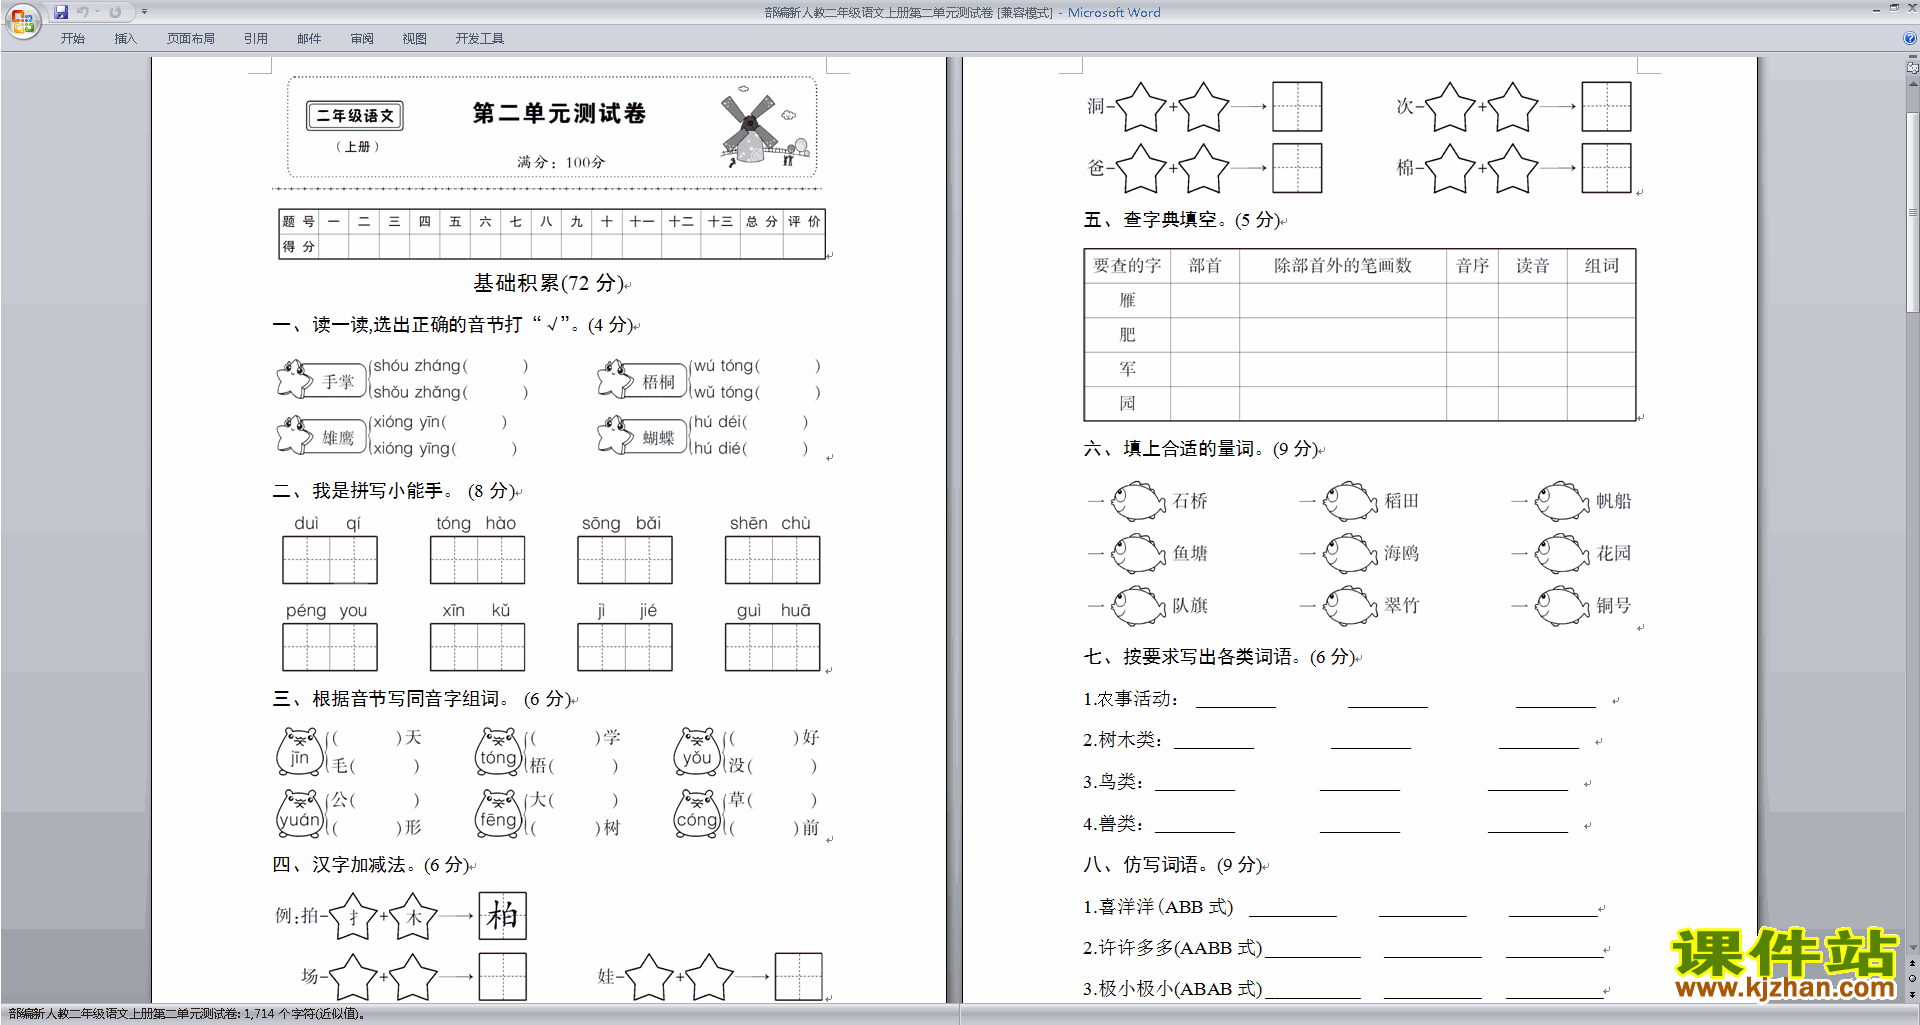Viewport: 1920px width, 1025px height.
Task: Switch to the 引用 tab
Action: (255, 39)
